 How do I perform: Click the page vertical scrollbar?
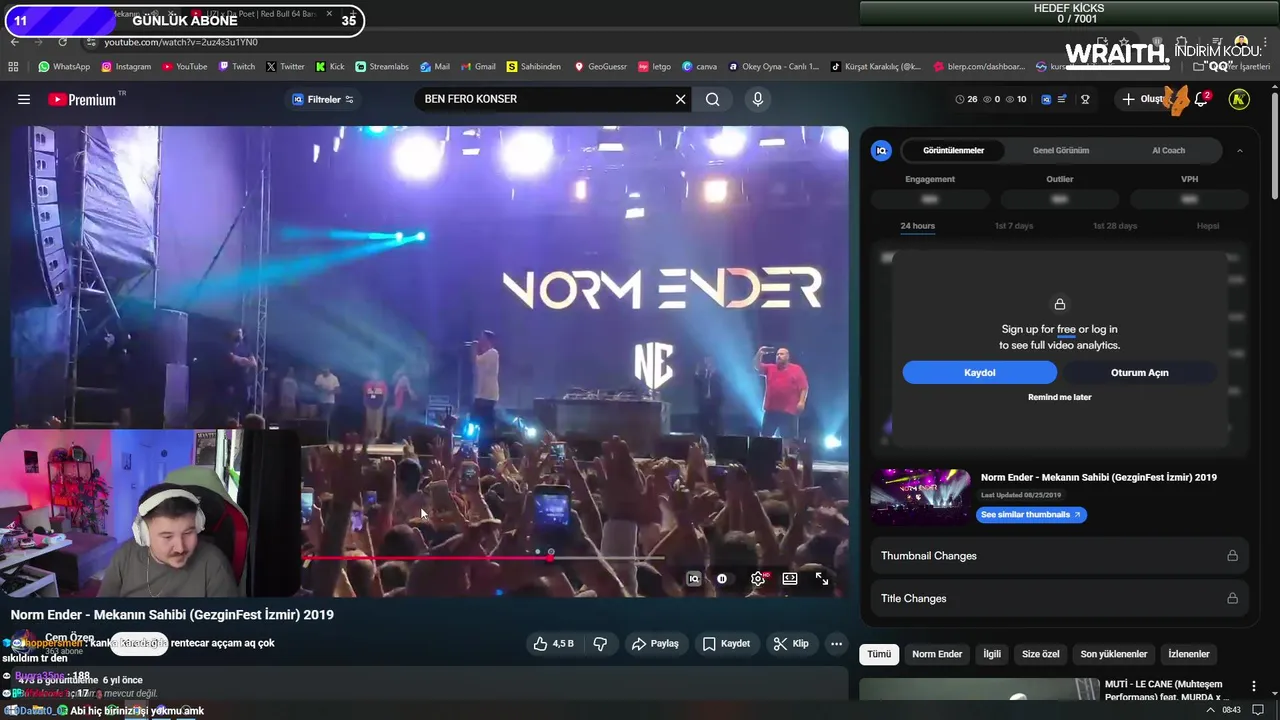pos(1274,145)
